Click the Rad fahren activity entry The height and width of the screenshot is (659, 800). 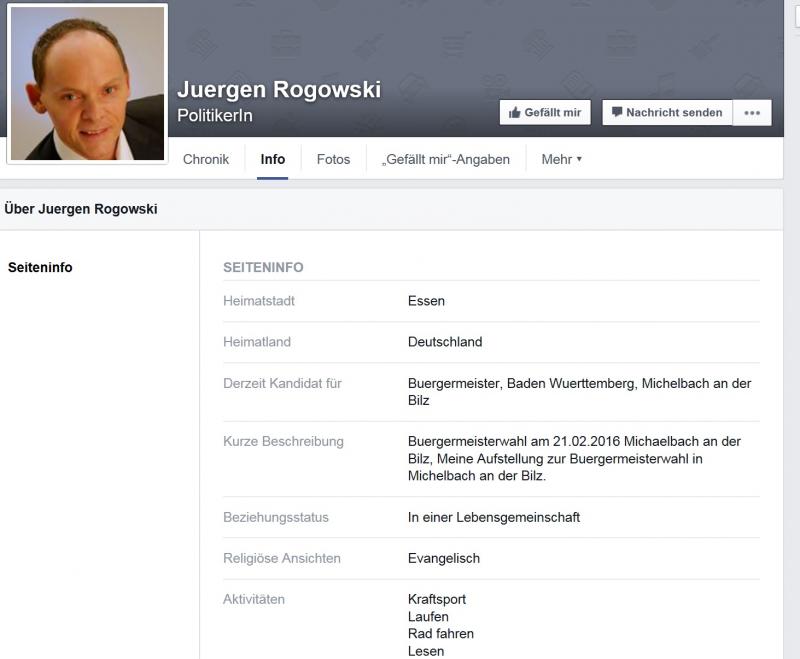441,634
